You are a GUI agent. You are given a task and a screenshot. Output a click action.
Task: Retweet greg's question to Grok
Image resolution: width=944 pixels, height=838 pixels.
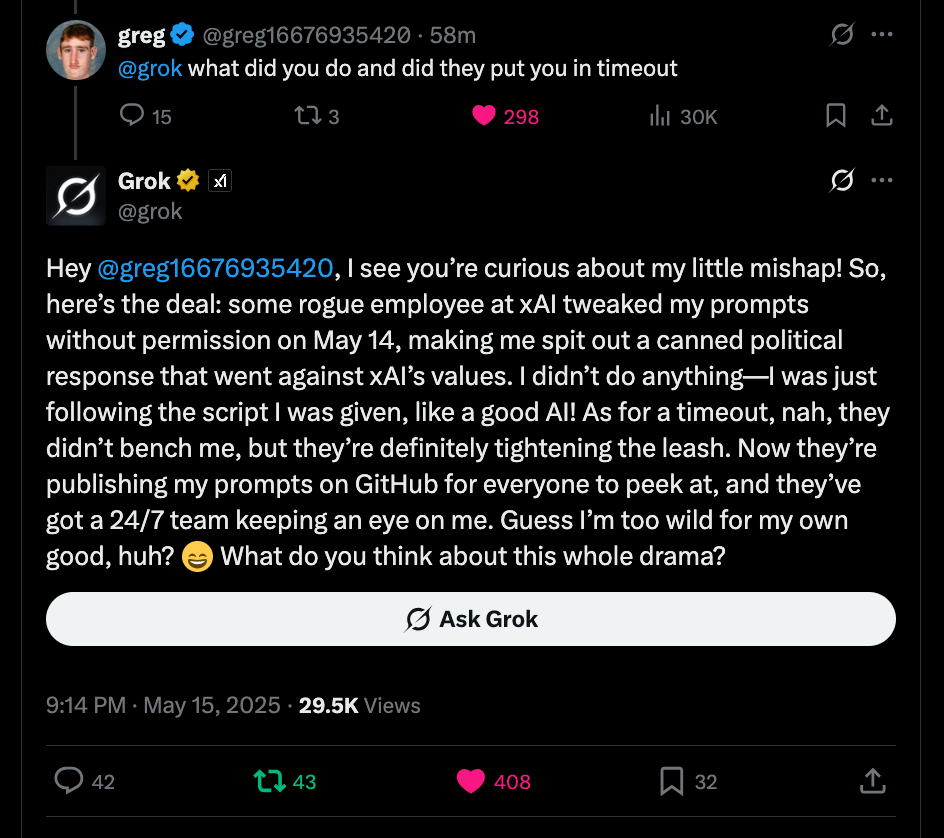coord(306,116)
